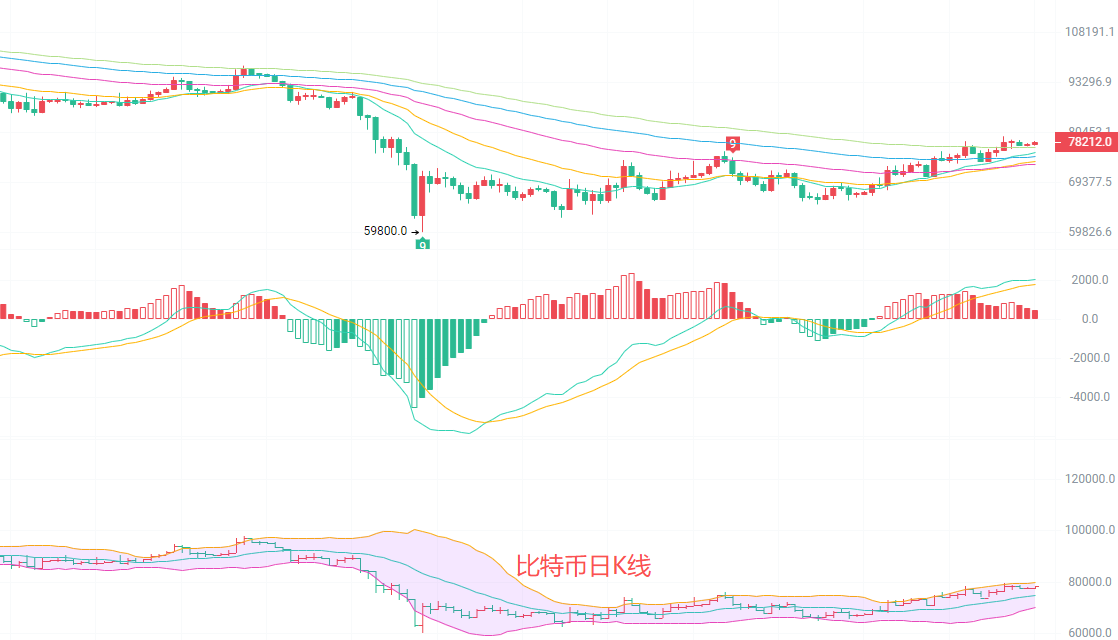Click the 60000.0 Bollinger axis label
Screen dimensions: 1118x640
click(1089, 633)
